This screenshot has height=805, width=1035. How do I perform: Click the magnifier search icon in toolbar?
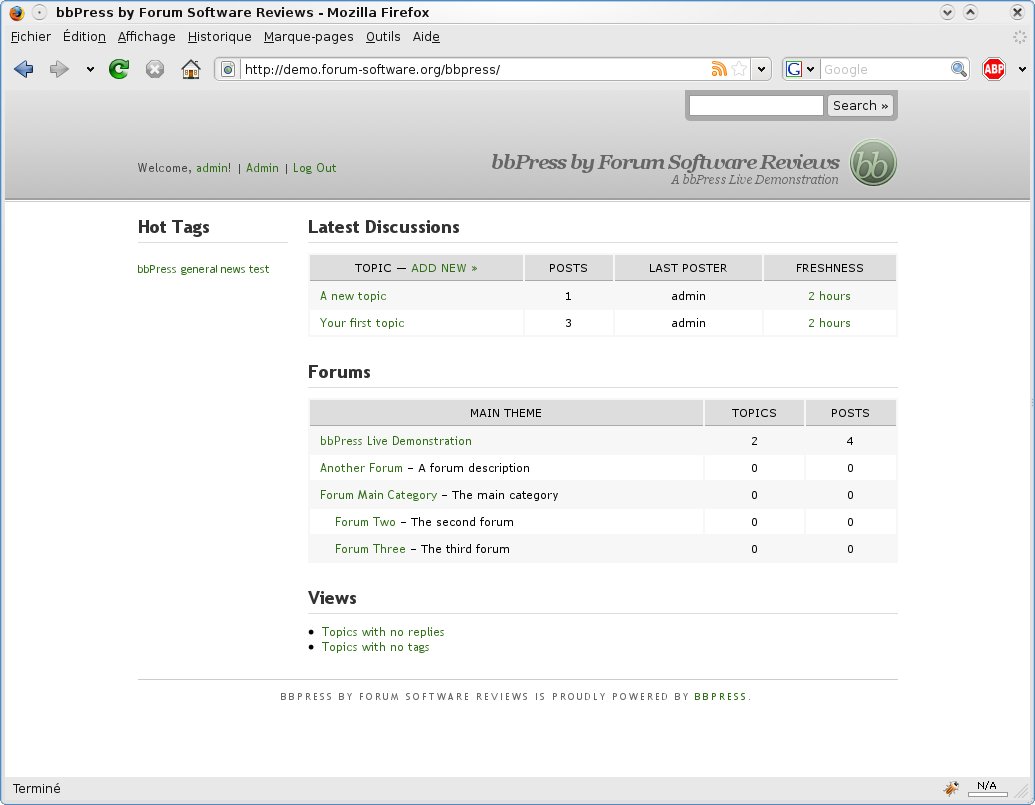(x=958, y=69)
